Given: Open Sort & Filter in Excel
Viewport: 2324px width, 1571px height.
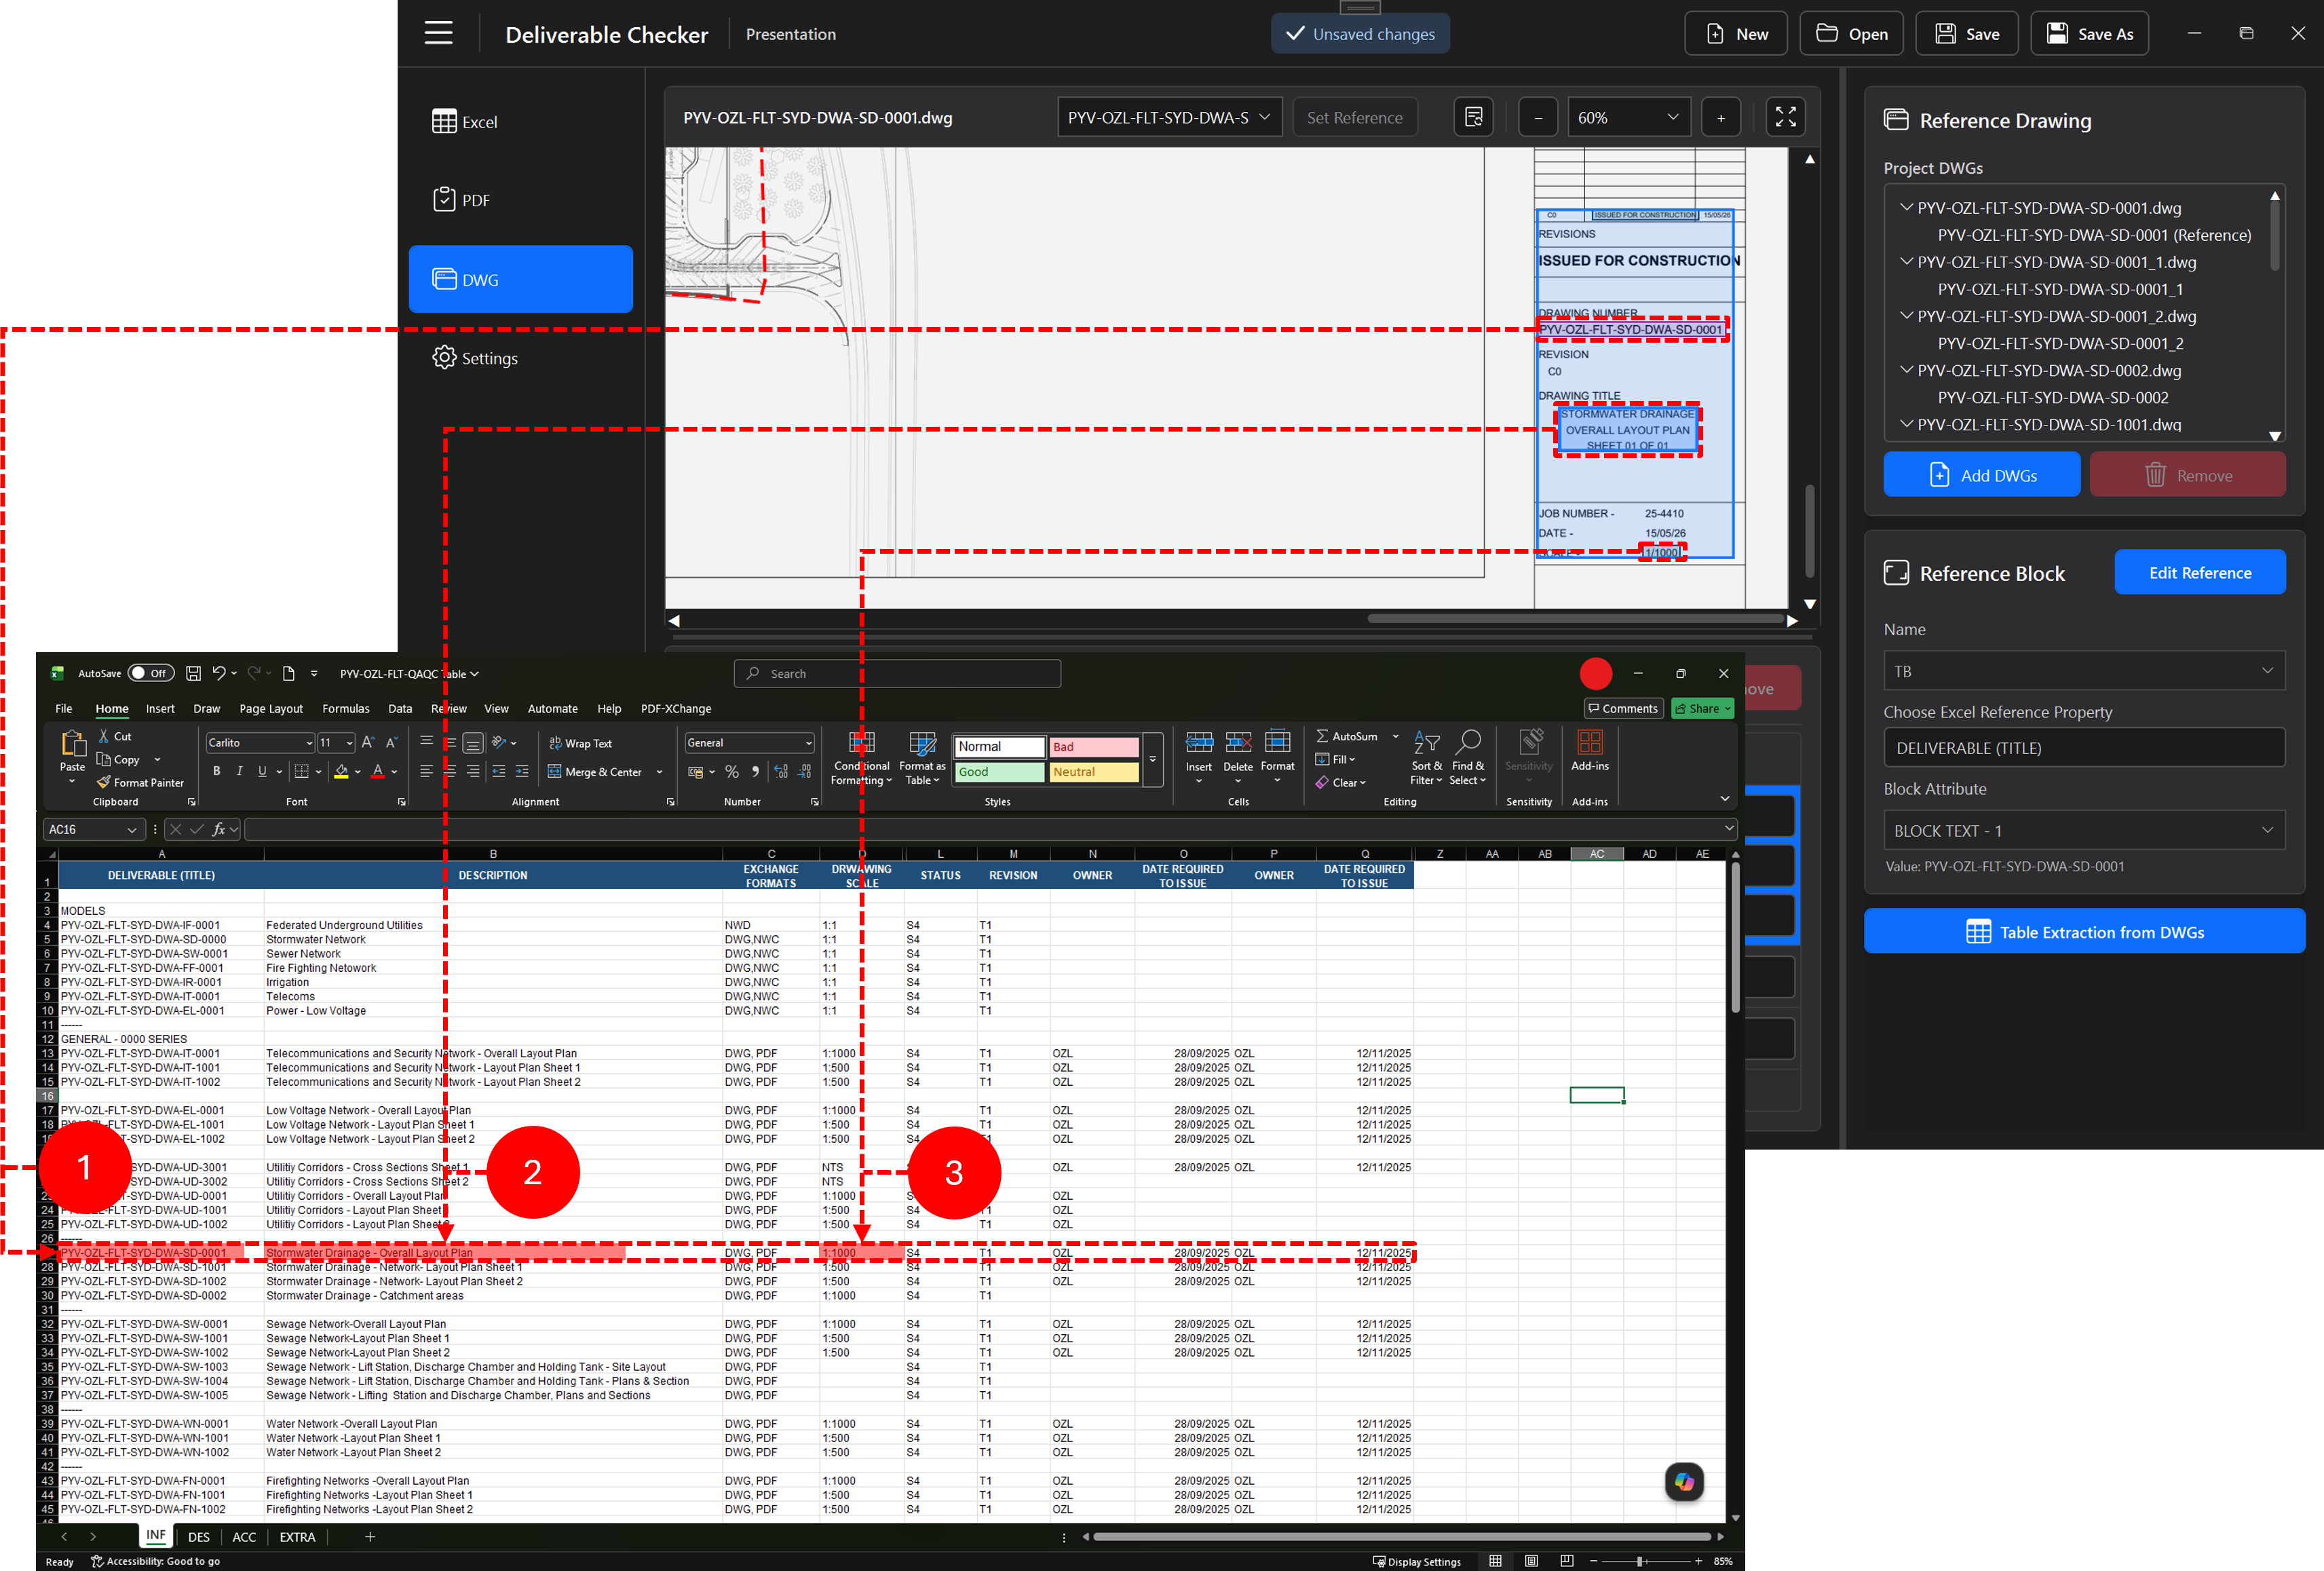Looking at the screenshot, I should [1426, 757].
